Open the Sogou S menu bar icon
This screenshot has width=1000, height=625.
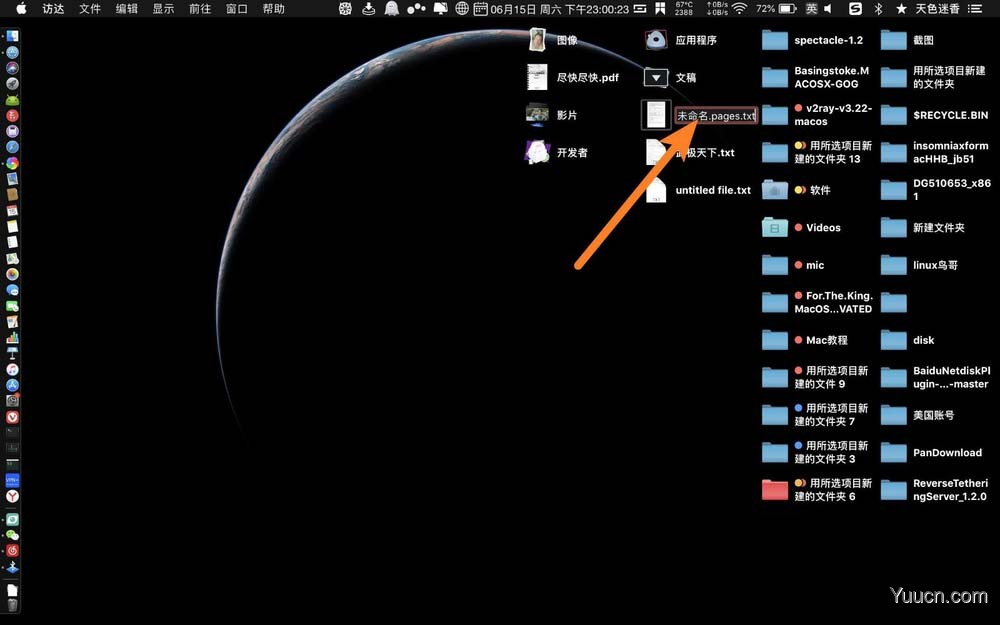[x=855, y=8]
